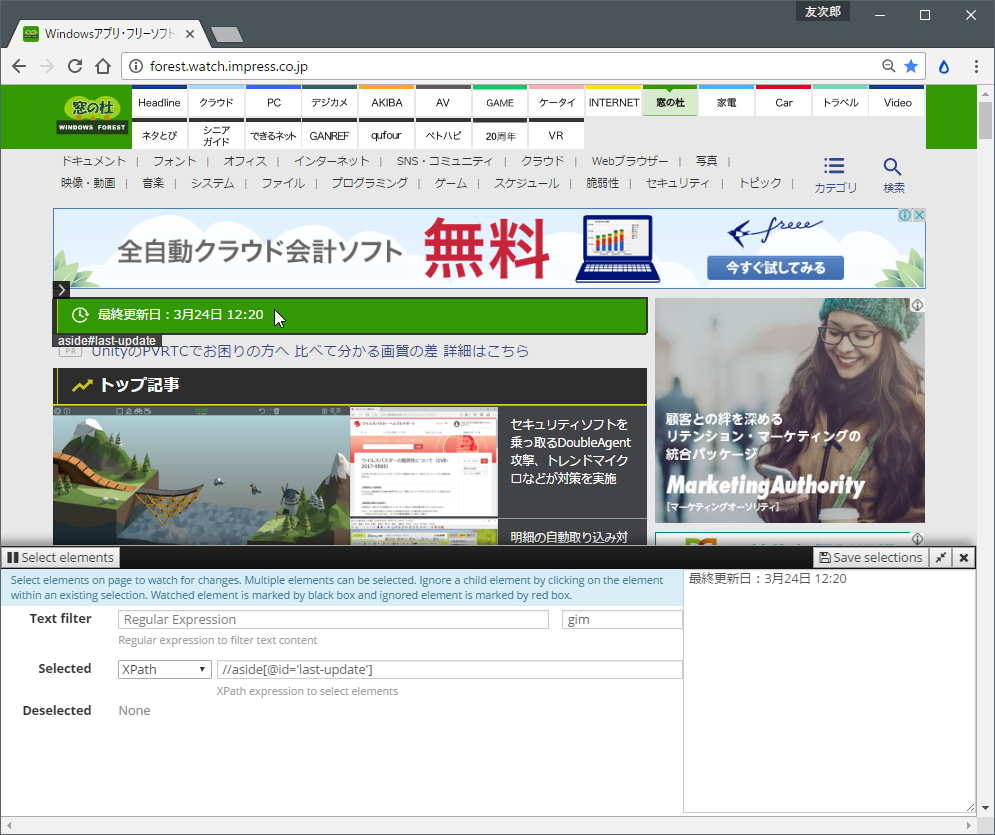The image size is (995, 835).
Task: Click the browser home icon
Action: click(104, 65)
